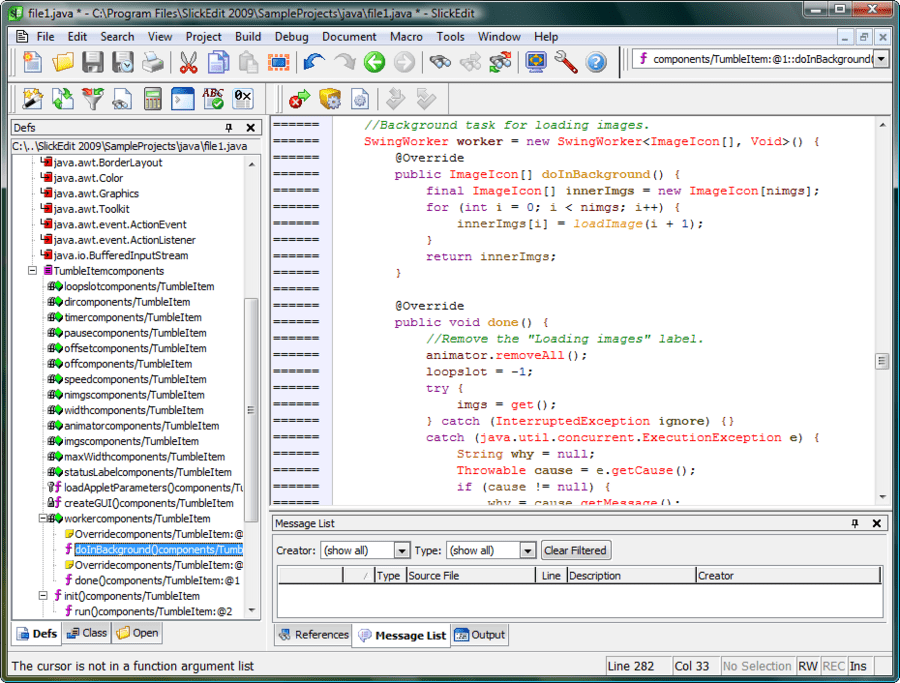Open the Creator filter dropdown
900x683 pixels.
click(x=401, y=550)
